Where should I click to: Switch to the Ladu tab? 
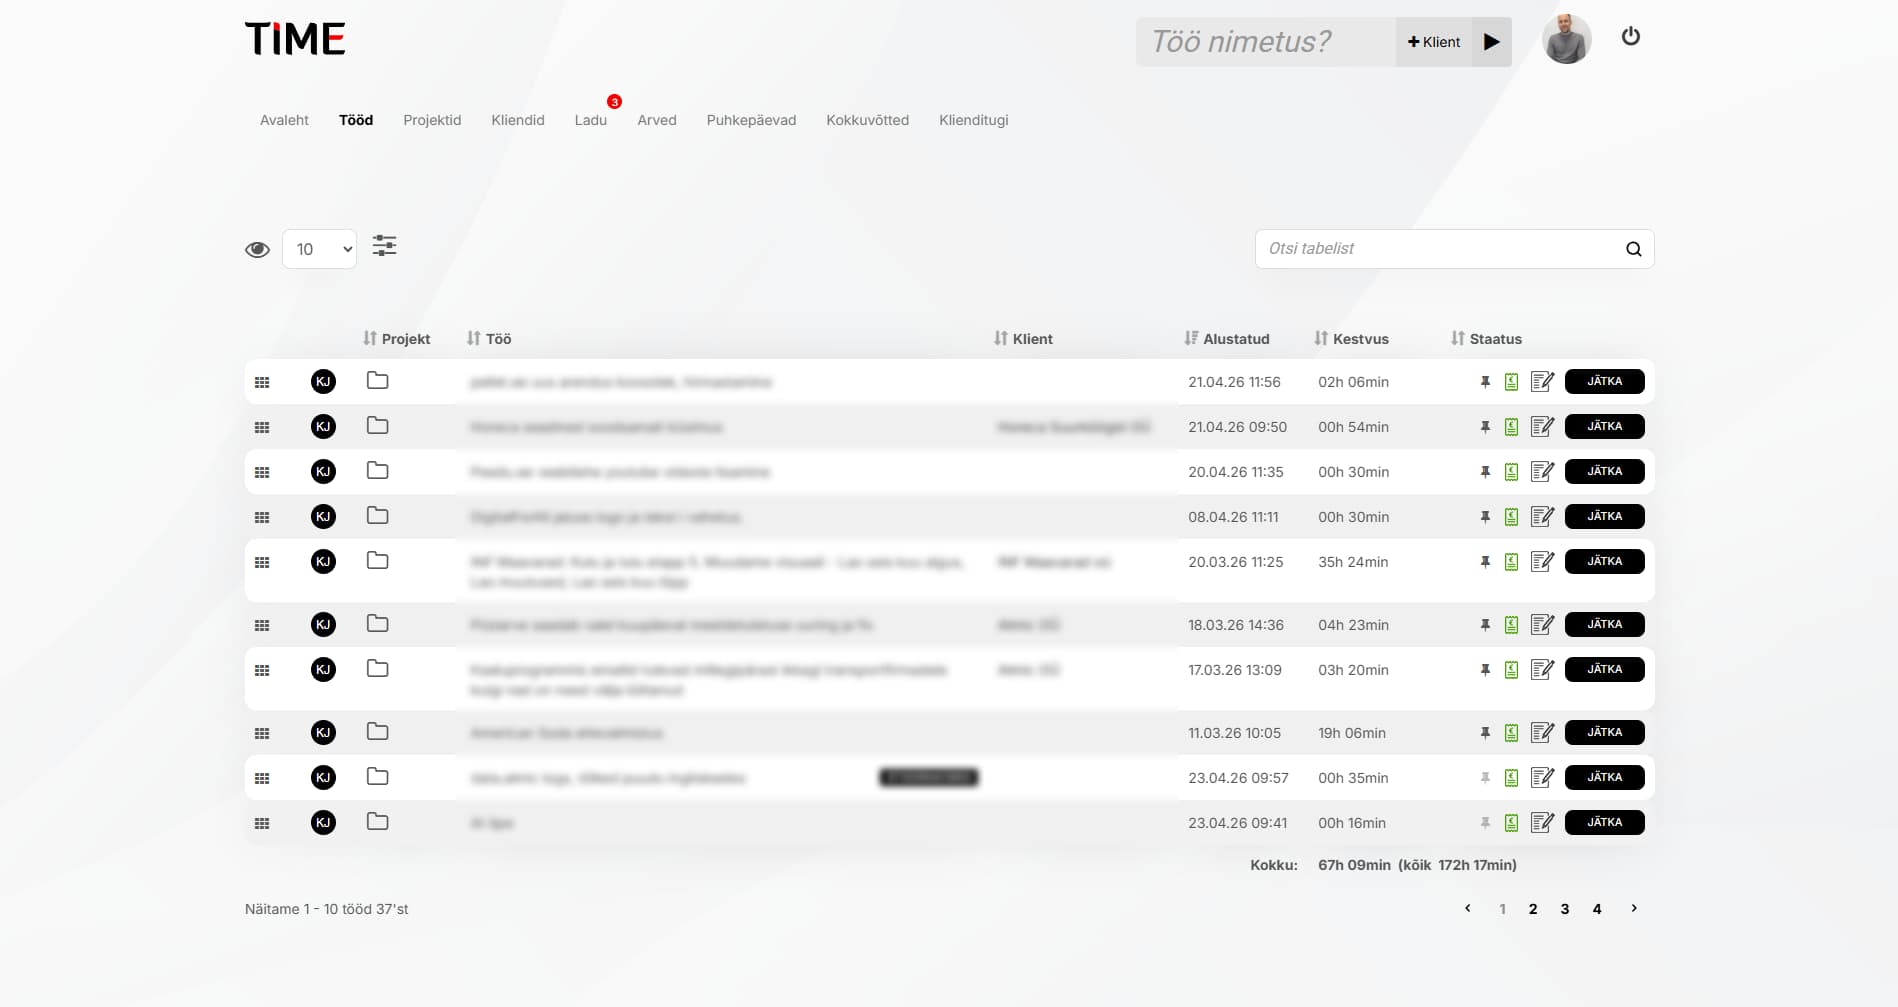(590, 120)
